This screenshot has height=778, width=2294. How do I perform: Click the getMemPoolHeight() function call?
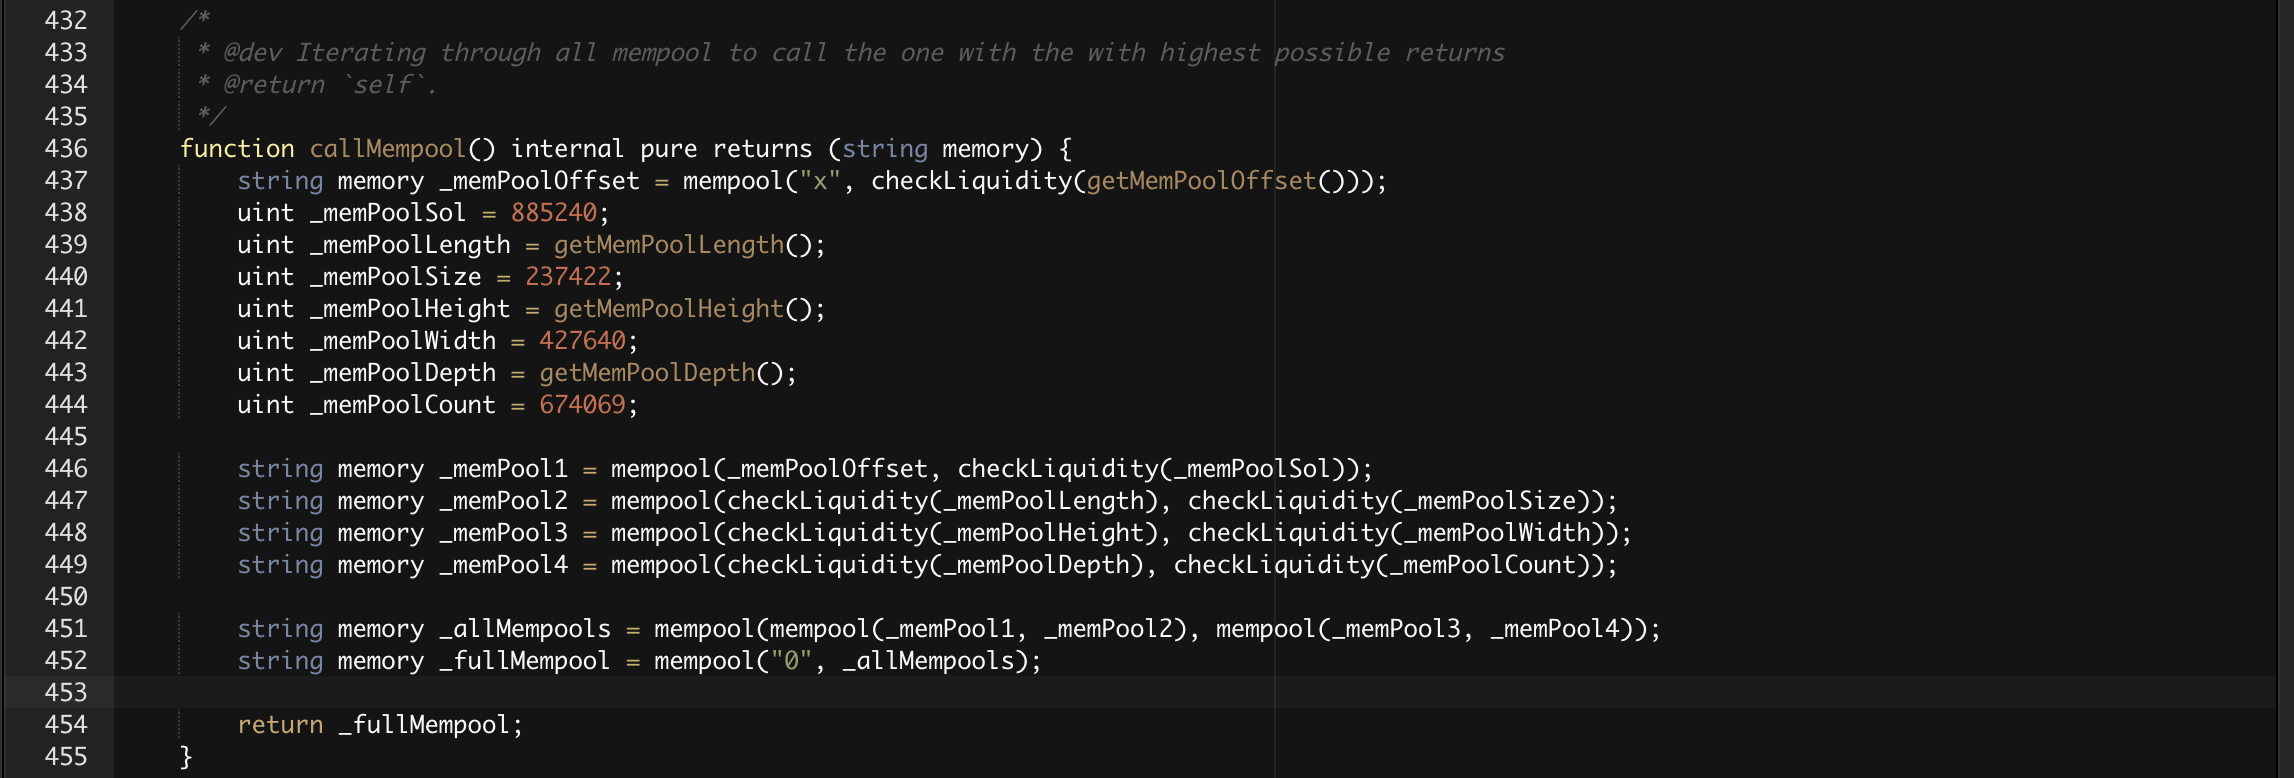(x=688, y=309)
